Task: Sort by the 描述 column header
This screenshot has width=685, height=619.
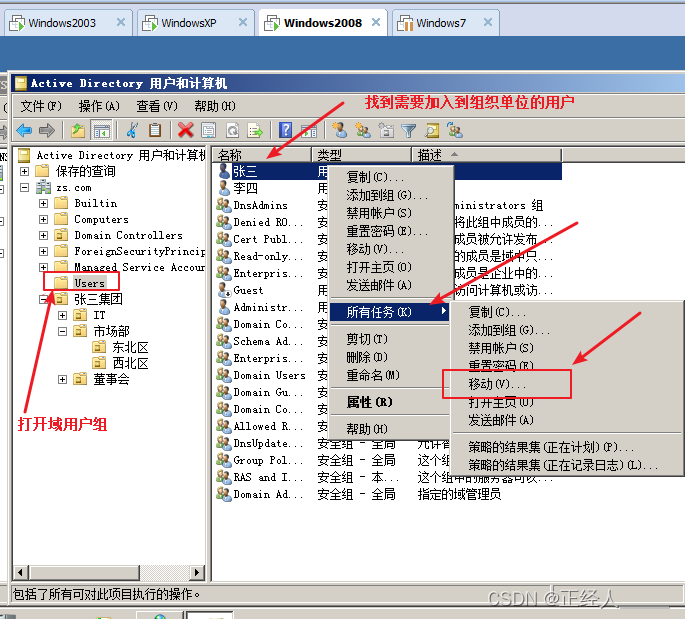Action: coord(486,155)
